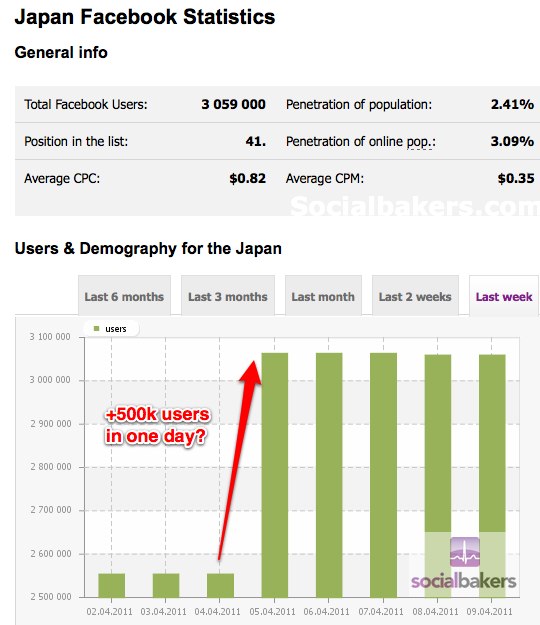Click the 3.09% online penetration value
540x625 pixels.
512,142
